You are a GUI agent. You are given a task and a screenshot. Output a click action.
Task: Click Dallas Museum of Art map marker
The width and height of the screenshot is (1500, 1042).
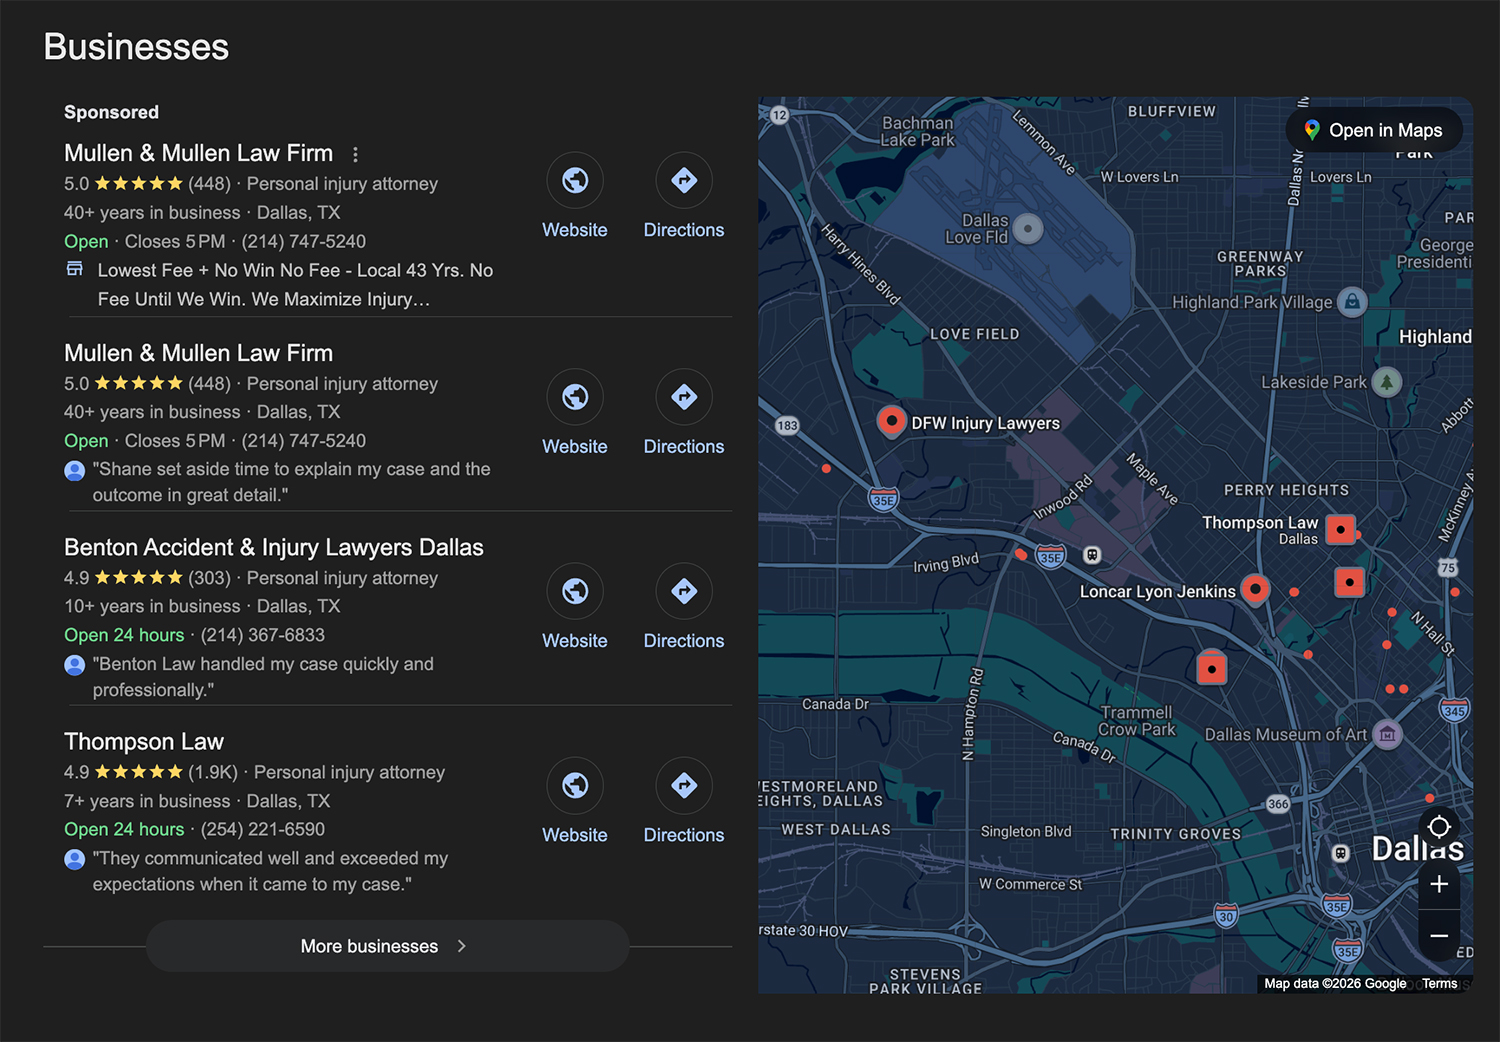[1386, 734]
